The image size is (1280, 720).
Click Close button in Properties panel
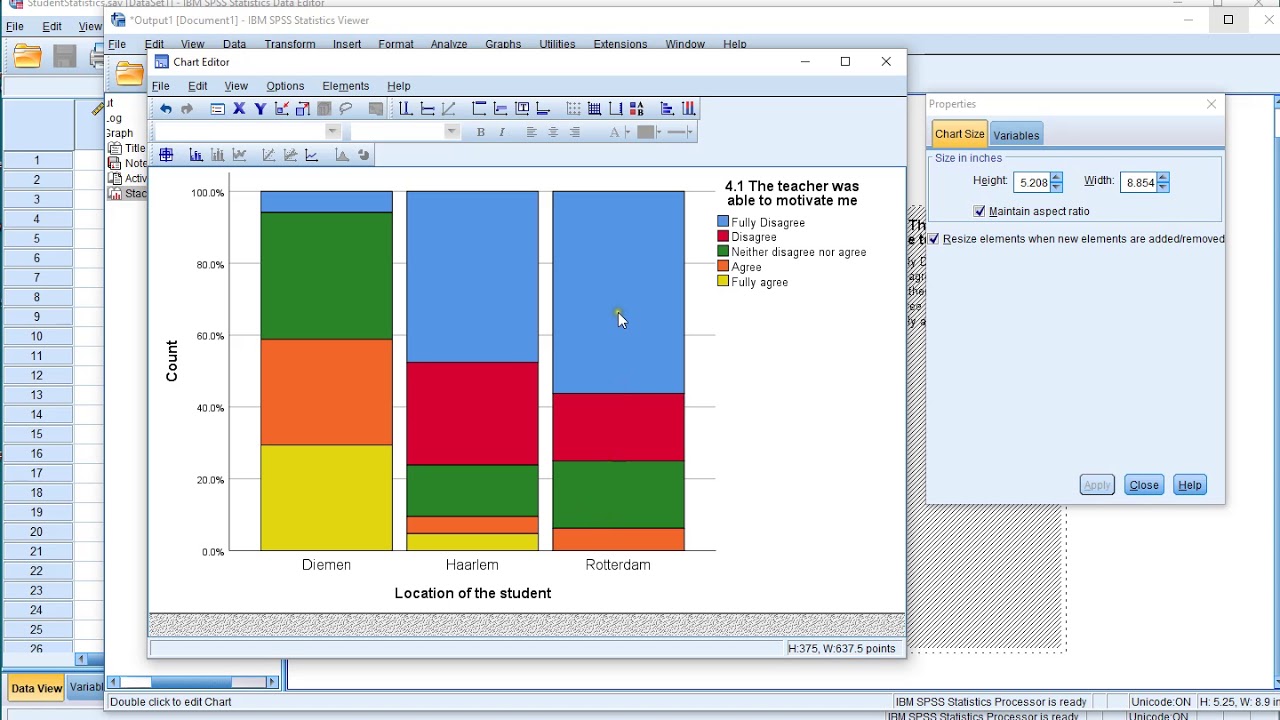pos(1144,485)
